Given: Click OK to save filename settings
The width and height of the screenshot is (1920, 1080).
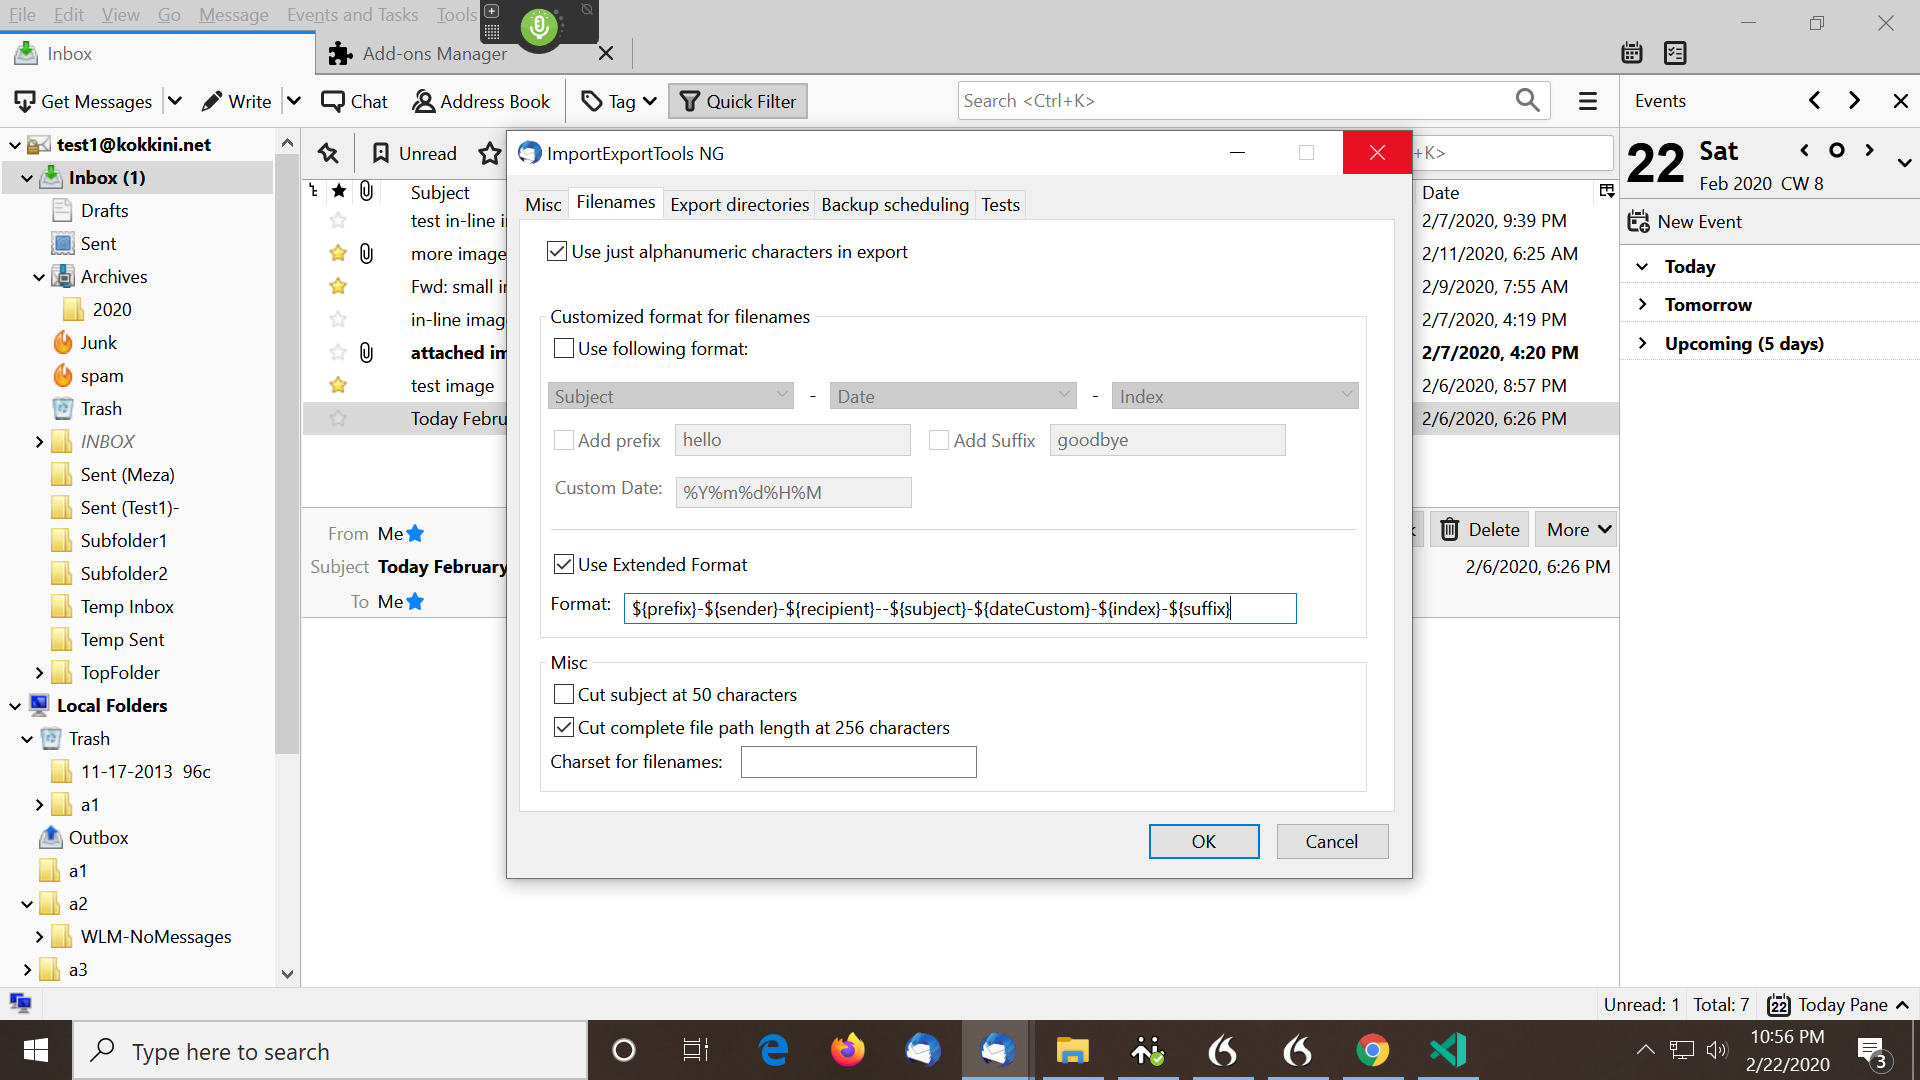Looking at the screenshot, I should 1203,841.
